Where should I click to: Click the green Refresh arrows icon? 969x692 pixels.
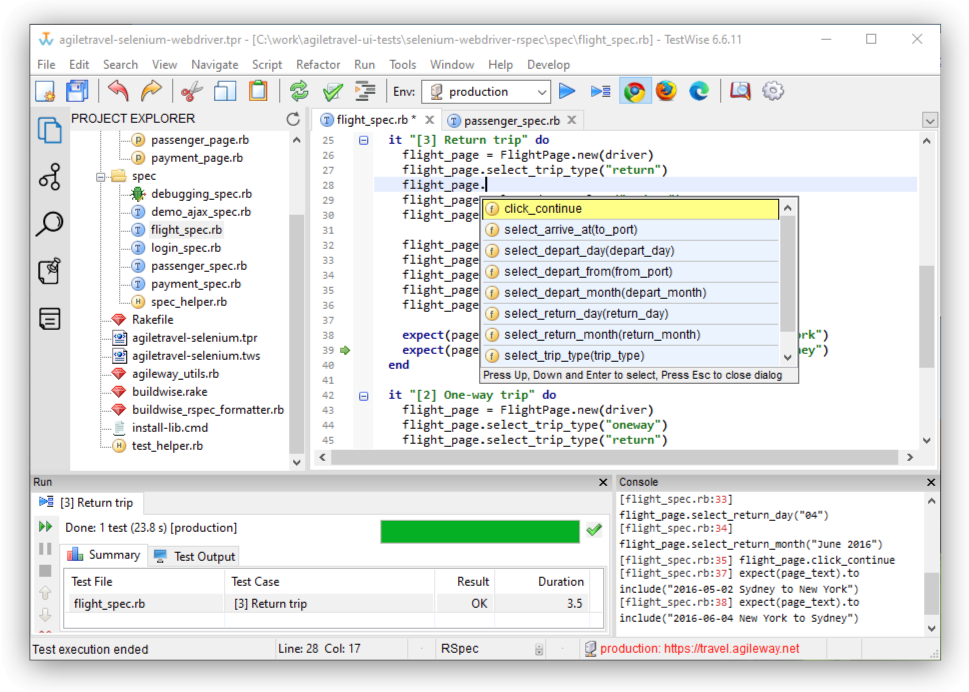tap(299, 92)
